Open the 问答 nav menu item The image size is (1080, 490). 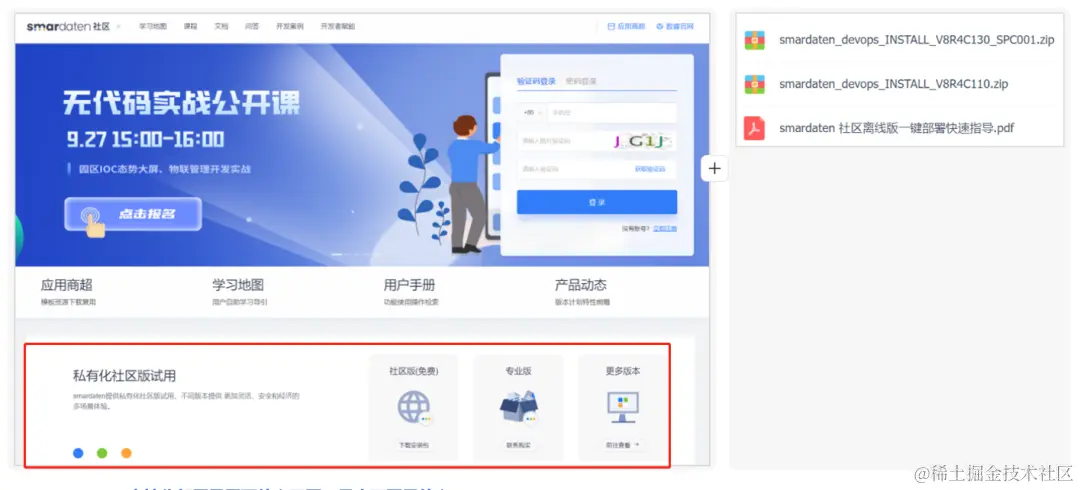coord(251,27)
